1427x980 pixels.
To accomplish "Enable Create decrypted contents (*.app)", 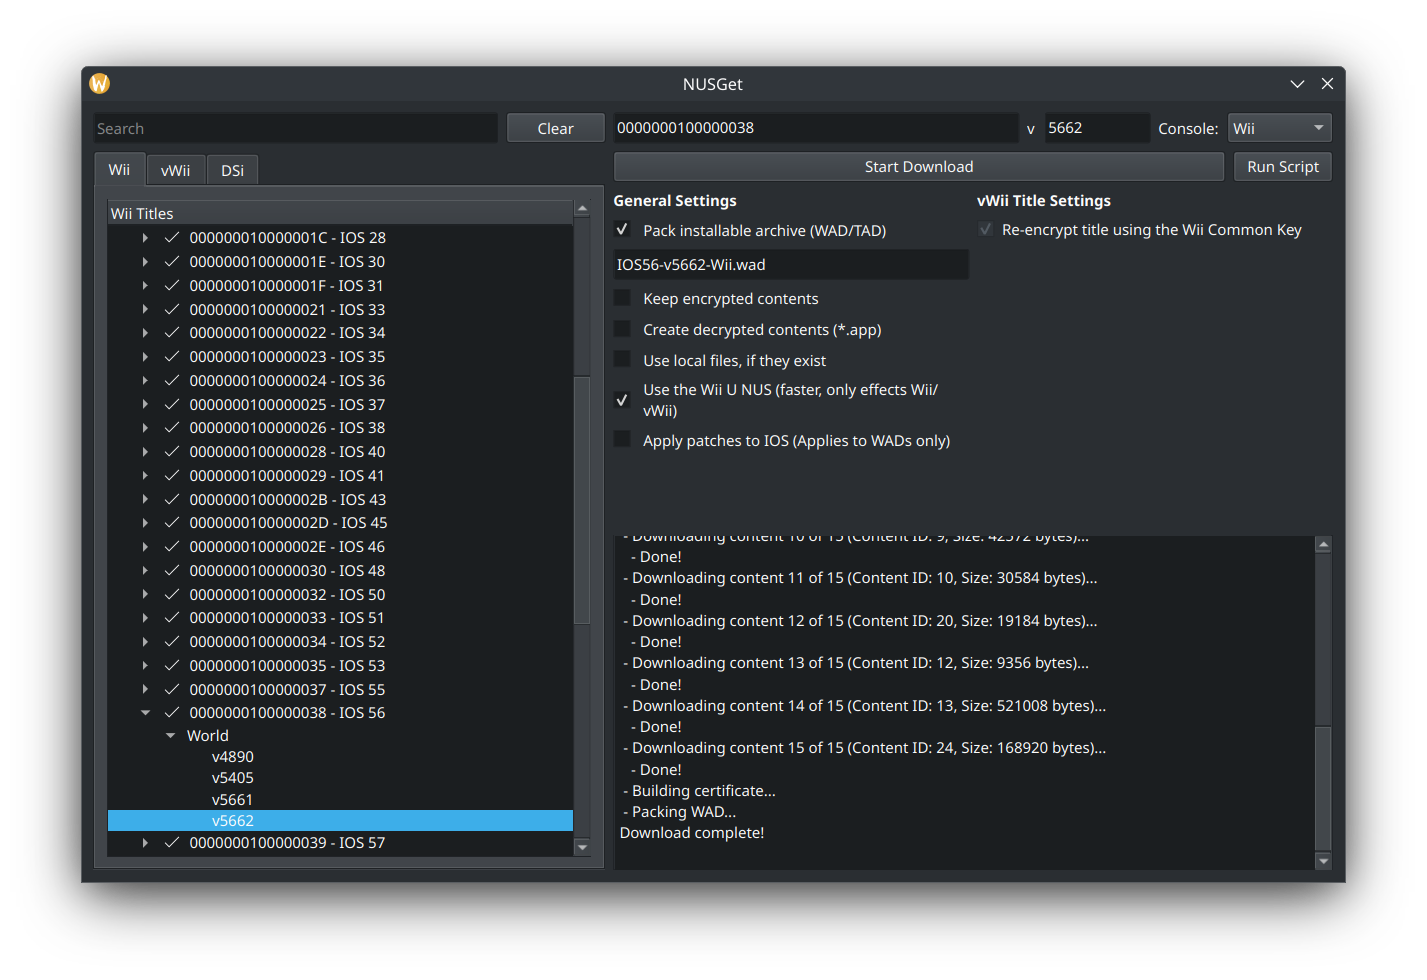I will [622, 329].
